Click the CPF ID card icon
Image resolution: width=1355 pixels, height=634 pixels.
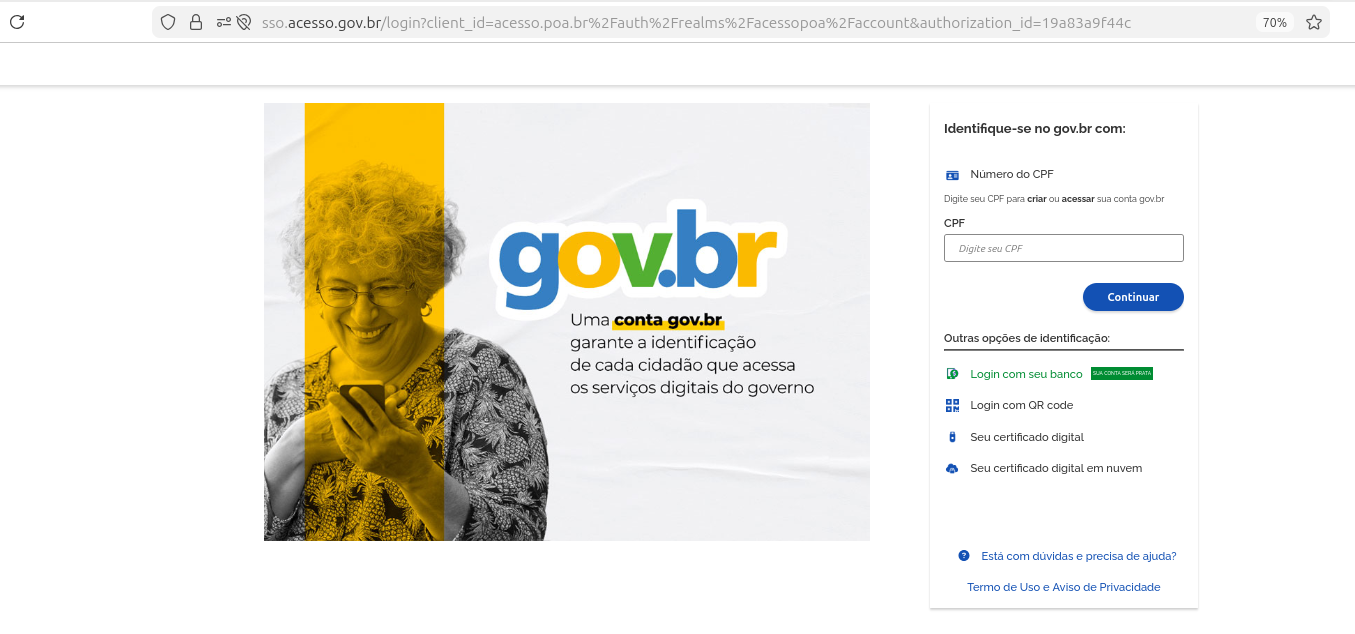[952, 175]
